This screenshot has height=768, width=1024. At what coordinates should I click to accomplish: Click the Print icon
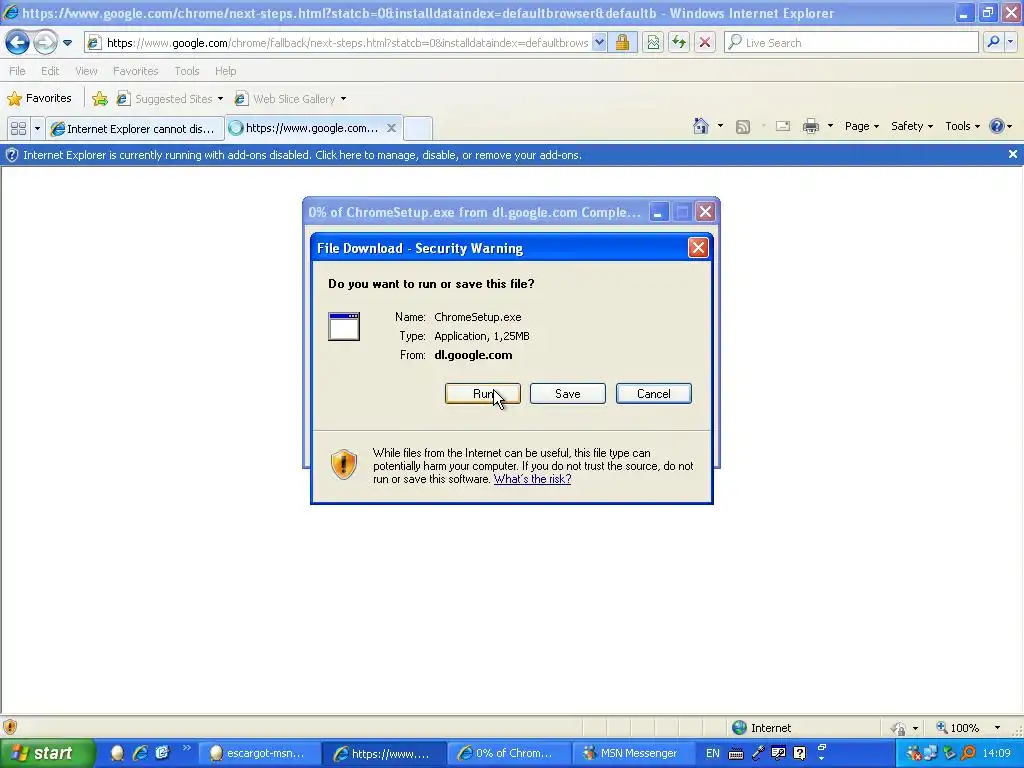point(810,126)
